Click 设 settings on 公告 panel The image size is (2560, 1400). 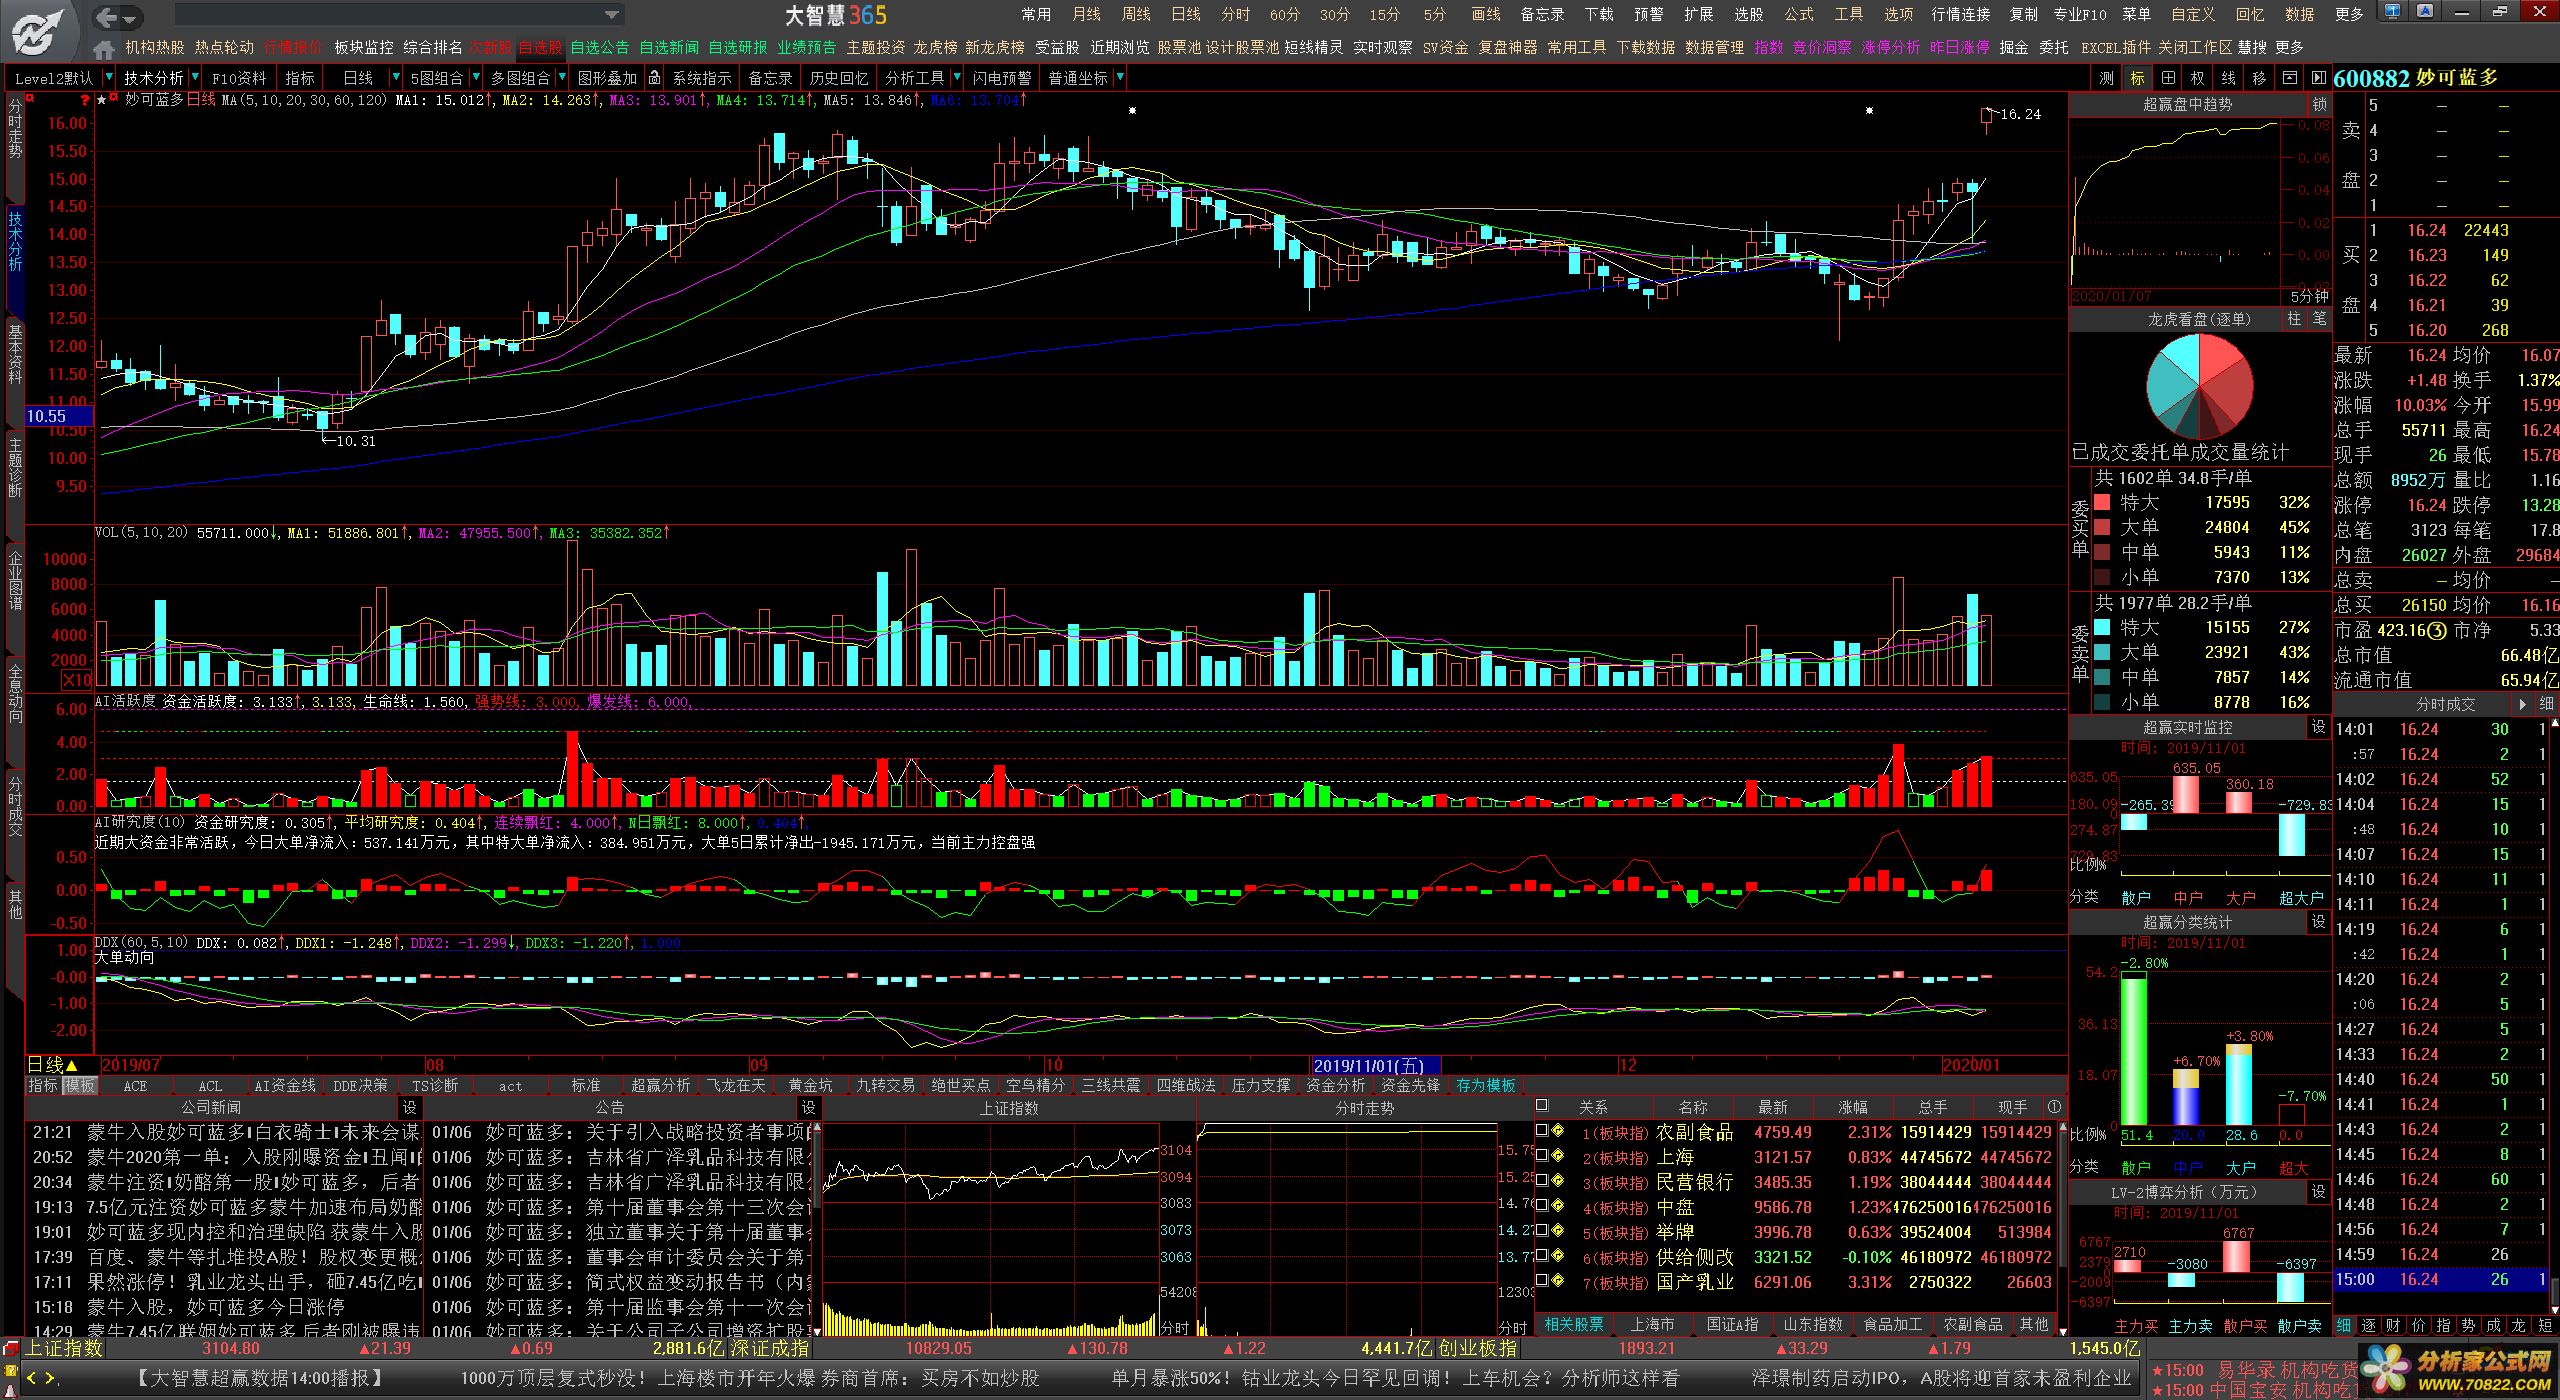[x=808, y=1108]
